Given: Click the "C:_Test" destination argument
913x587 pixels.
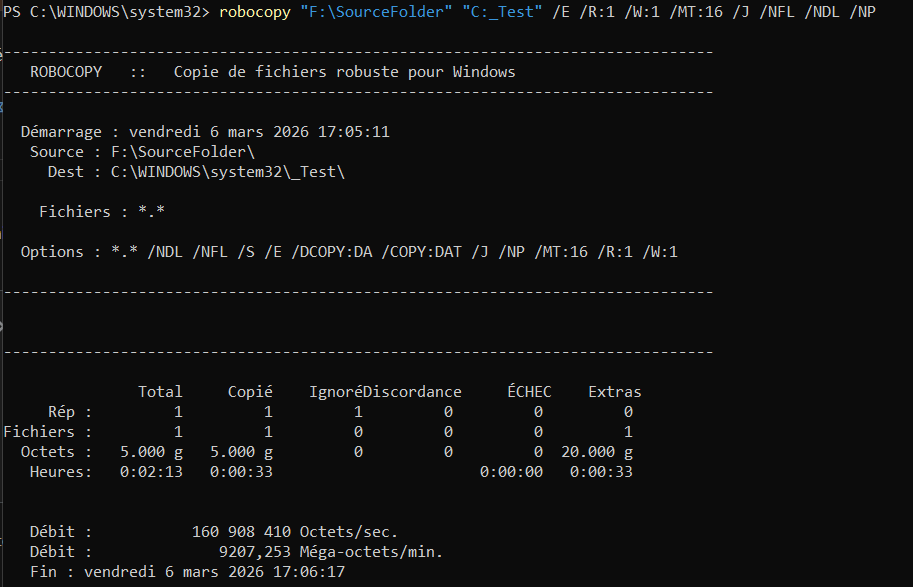Looking at the screenshot, I should coord(502,12).
